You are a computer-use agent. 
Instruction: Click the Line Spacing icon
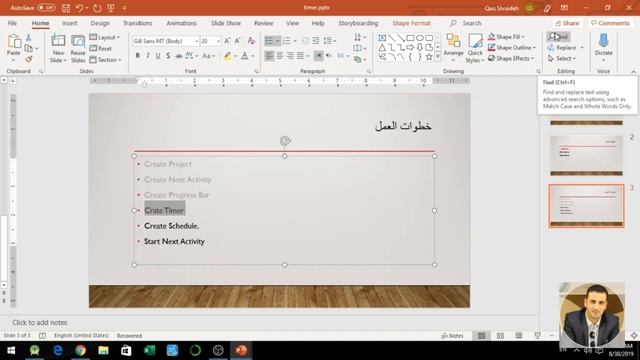327,40
